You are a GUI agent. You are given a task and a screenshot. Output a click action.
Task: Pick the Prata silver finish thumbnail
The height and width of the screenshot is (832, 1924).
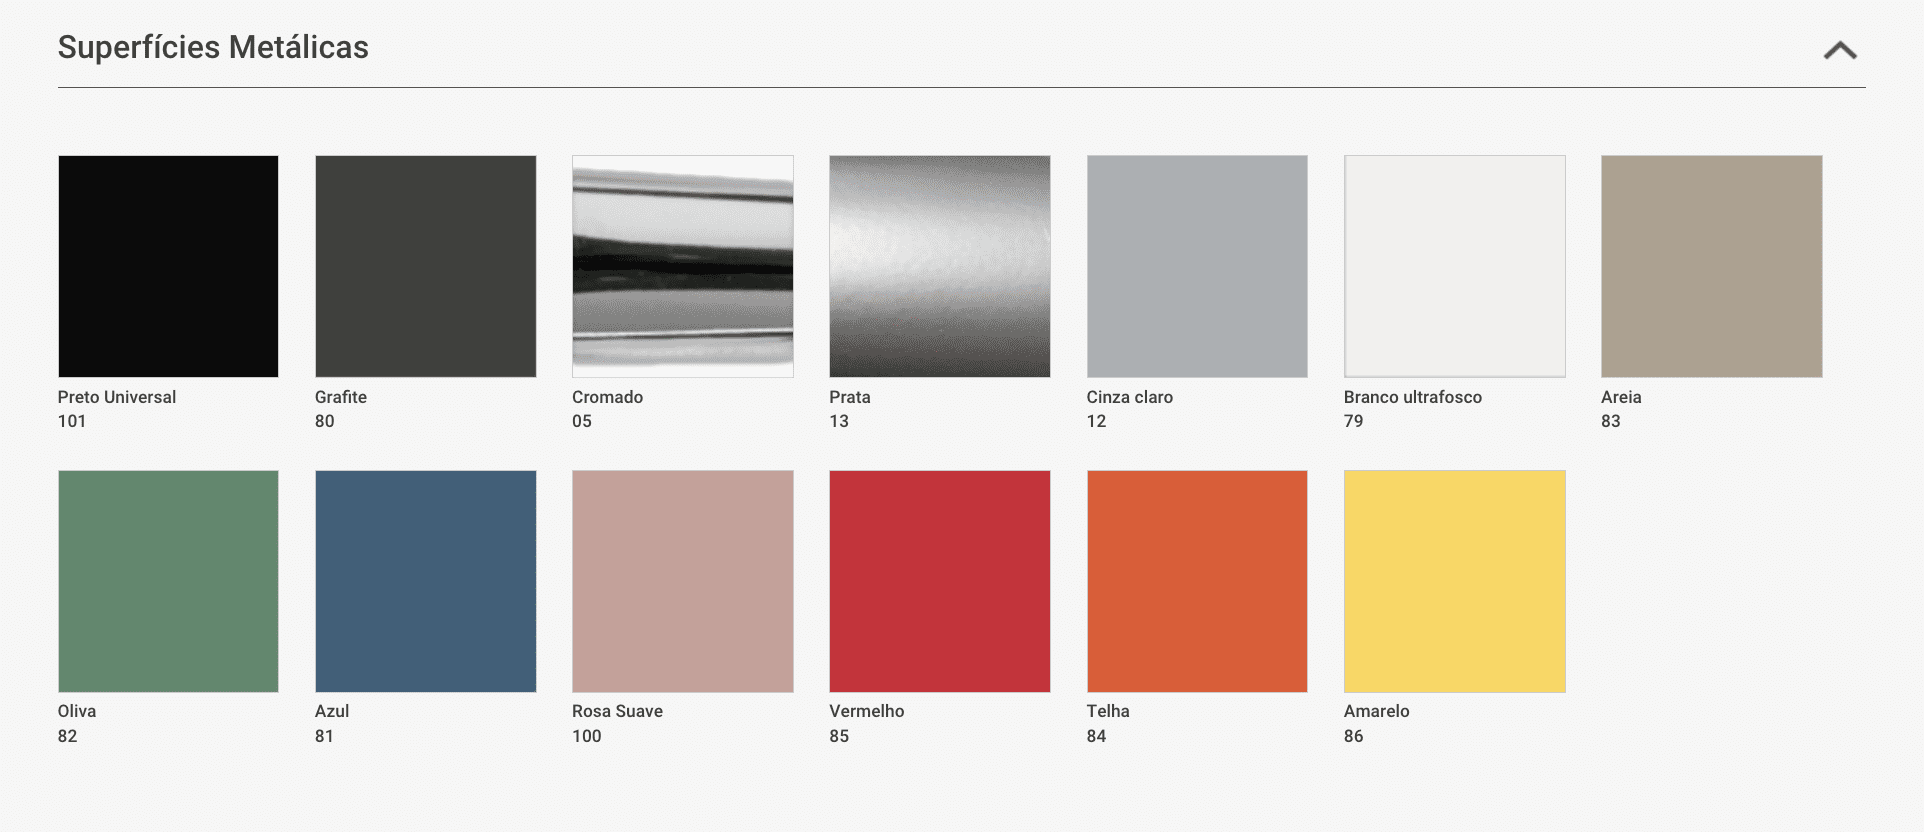[939, 266]
